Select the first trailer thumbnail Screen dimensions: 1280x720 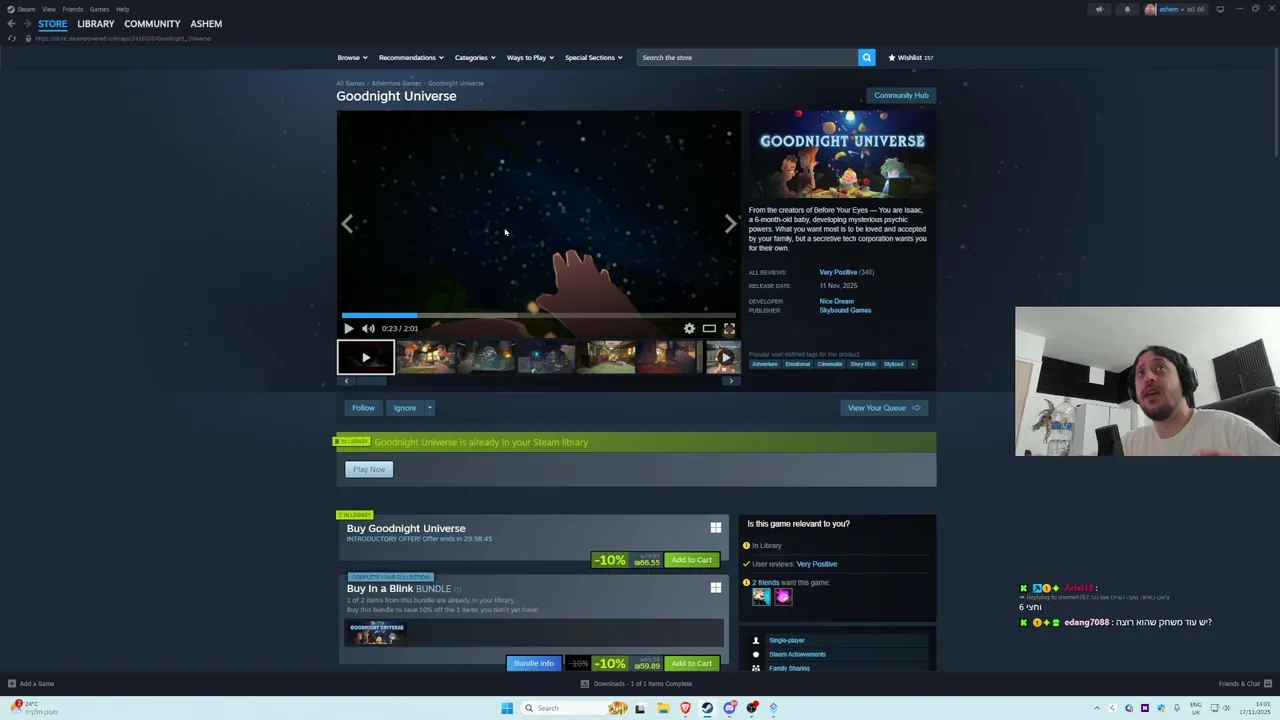pos(365,357)
